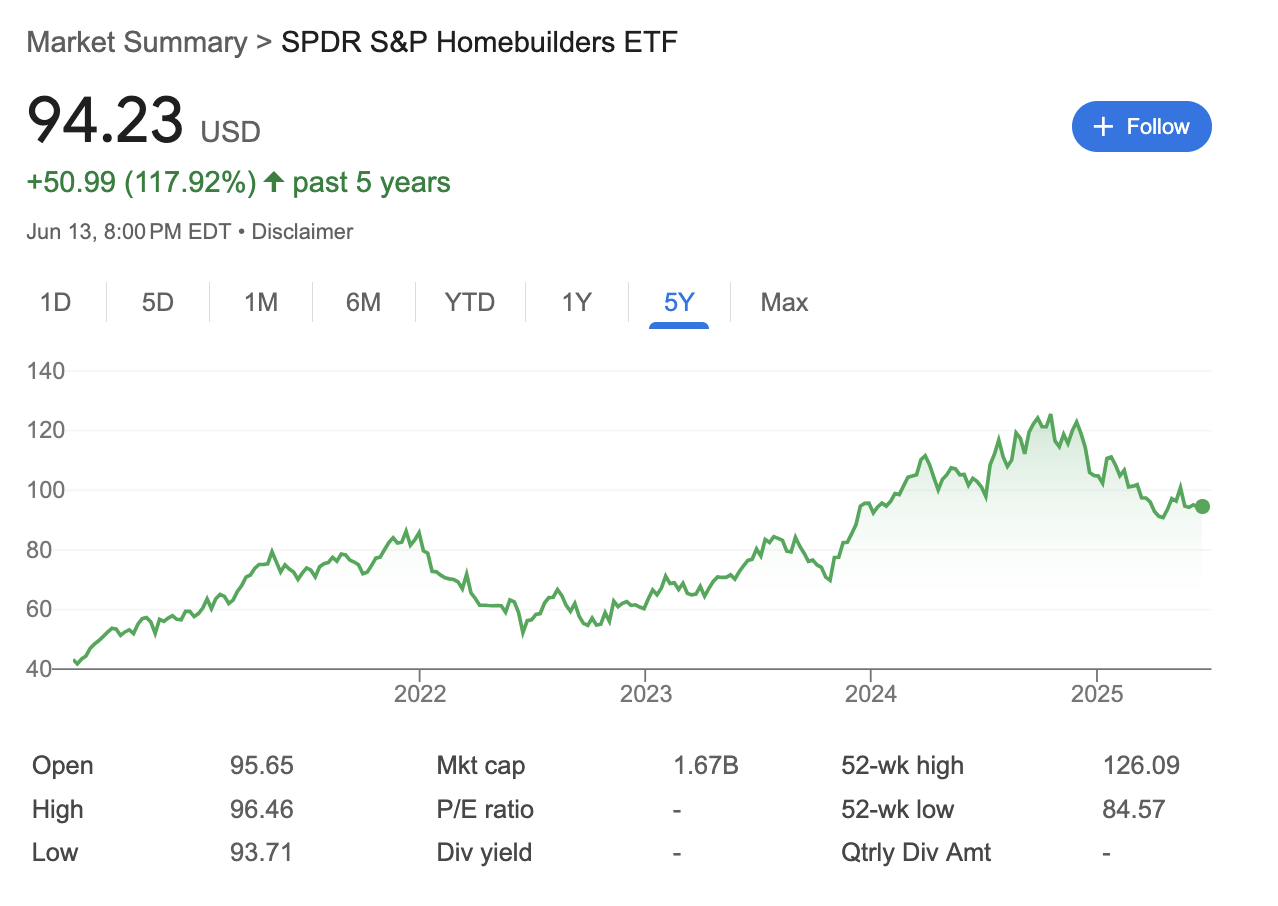Select the 5D time range tab
This screenshot has height=906, width=1278.
click(158, 302)
